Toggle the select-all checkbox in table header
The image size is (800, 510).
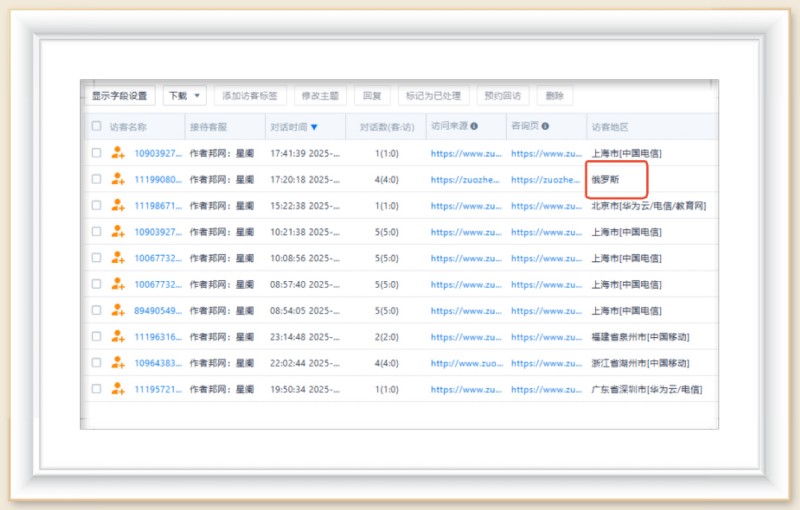click(x=96, y=127)
